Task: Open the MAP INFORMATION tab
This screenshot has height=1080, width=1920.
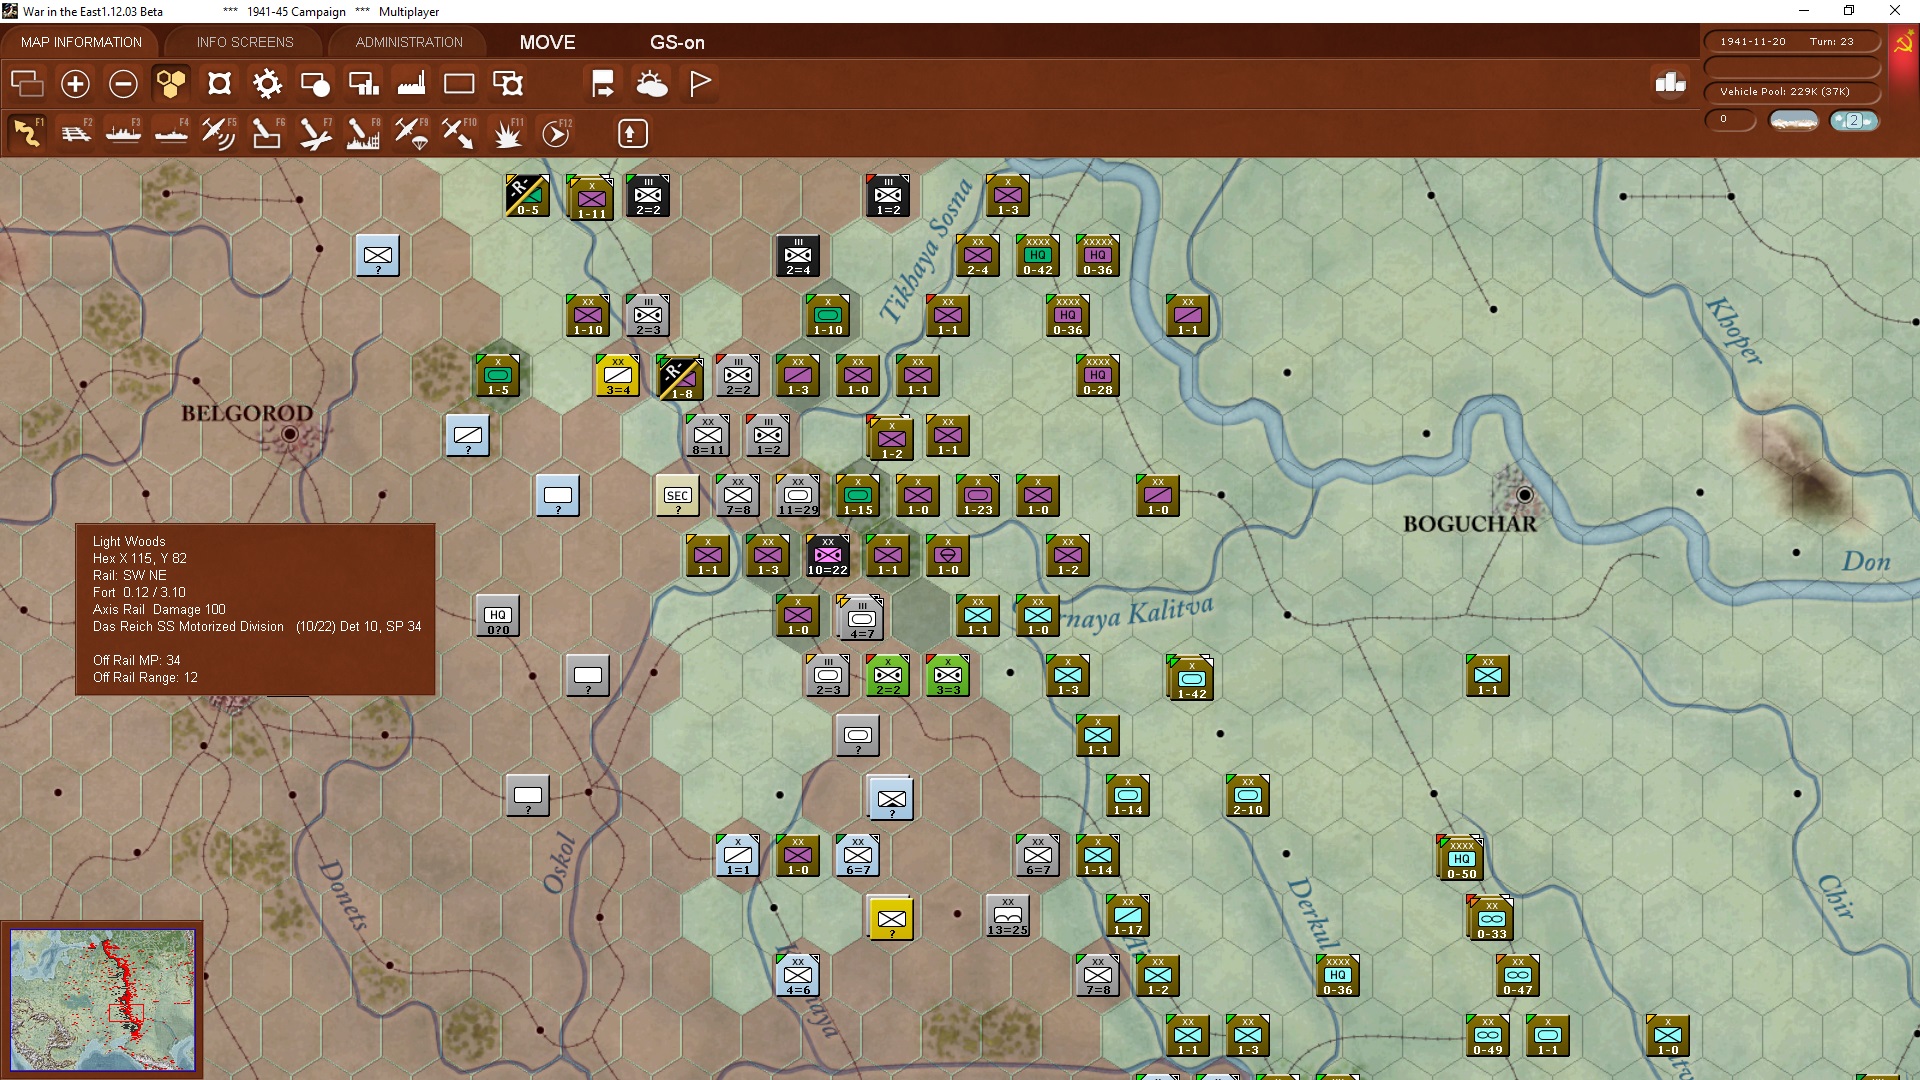Action: (x=81, y=42)
